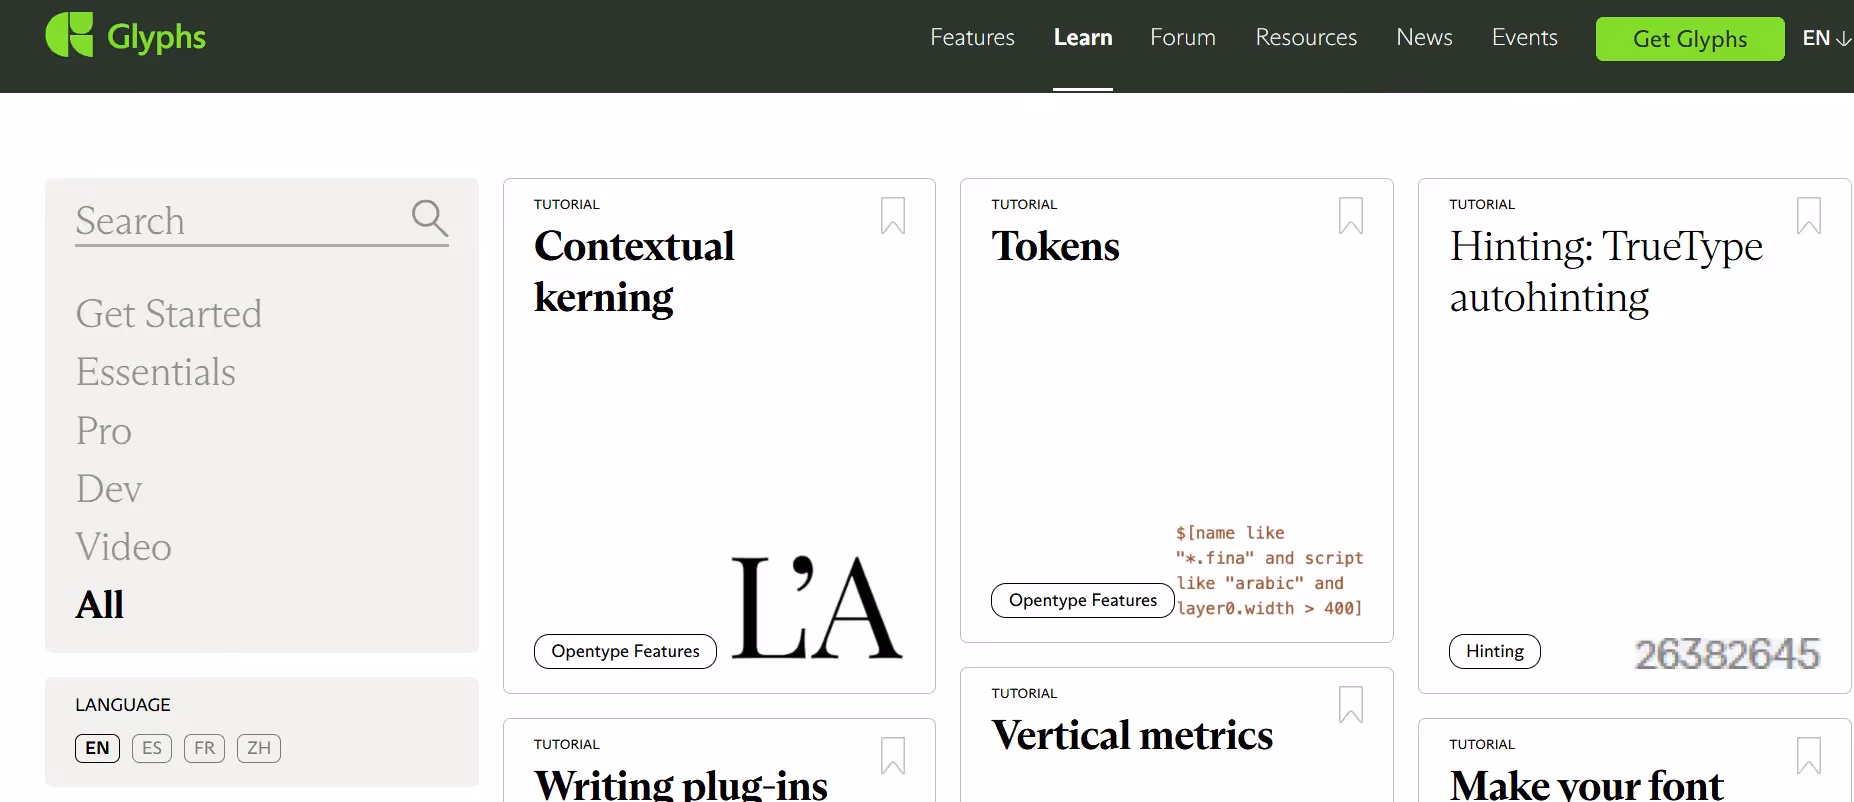Click the Glyphs wordmark text
This screenshot has height=802, width=1854.
(156, 38)
